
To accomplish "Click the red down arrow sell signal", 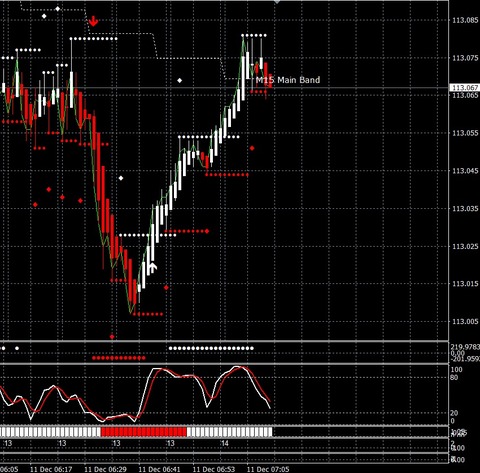I will (93, 22).
